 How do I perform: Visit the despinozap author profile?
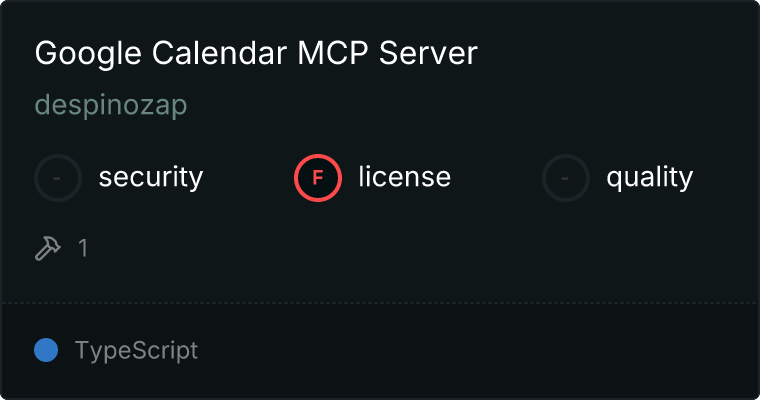point(111,105)
